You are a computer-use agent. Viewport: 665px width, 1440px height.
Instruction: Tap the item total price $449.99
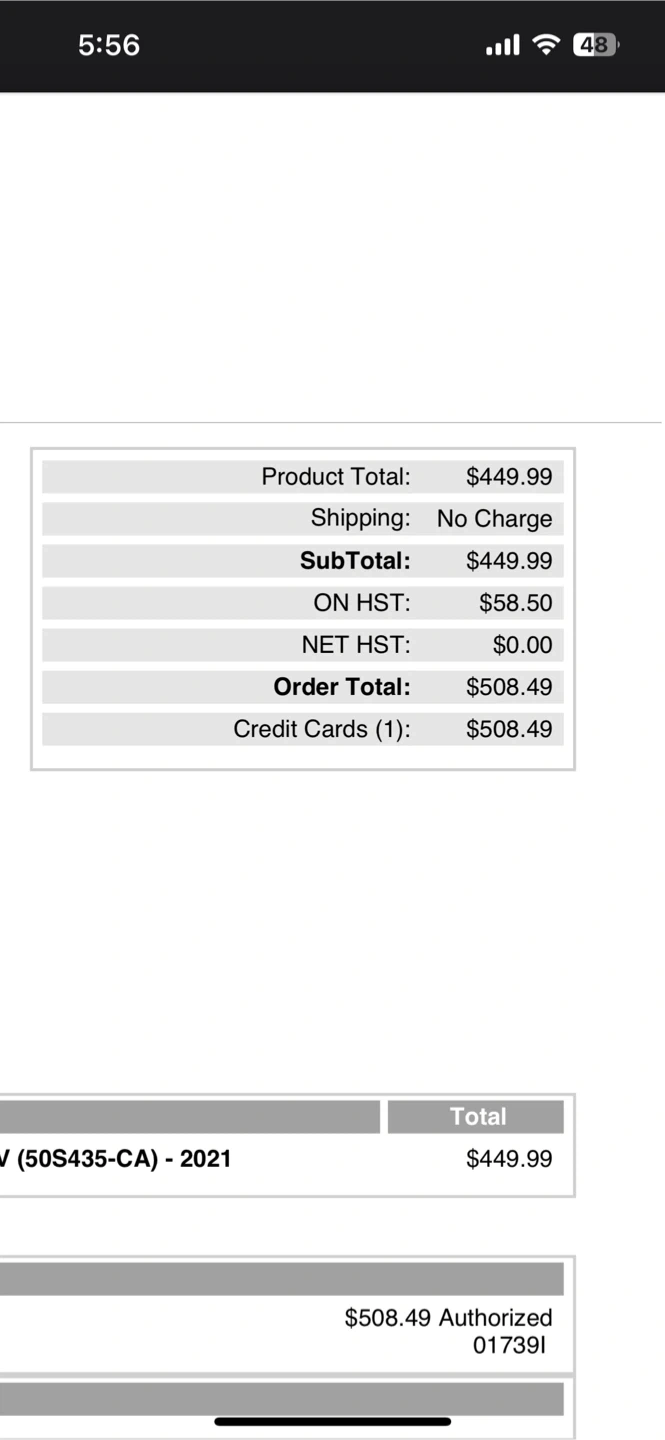click(x=508, y=1159)
